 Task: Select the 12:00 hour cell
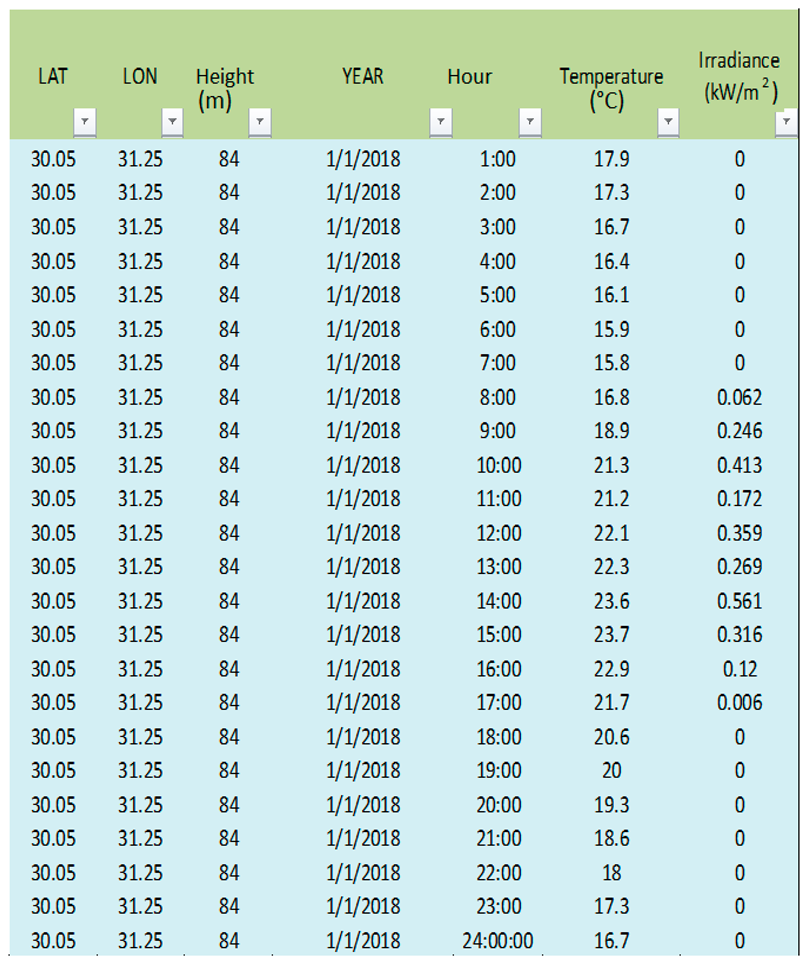497,533
